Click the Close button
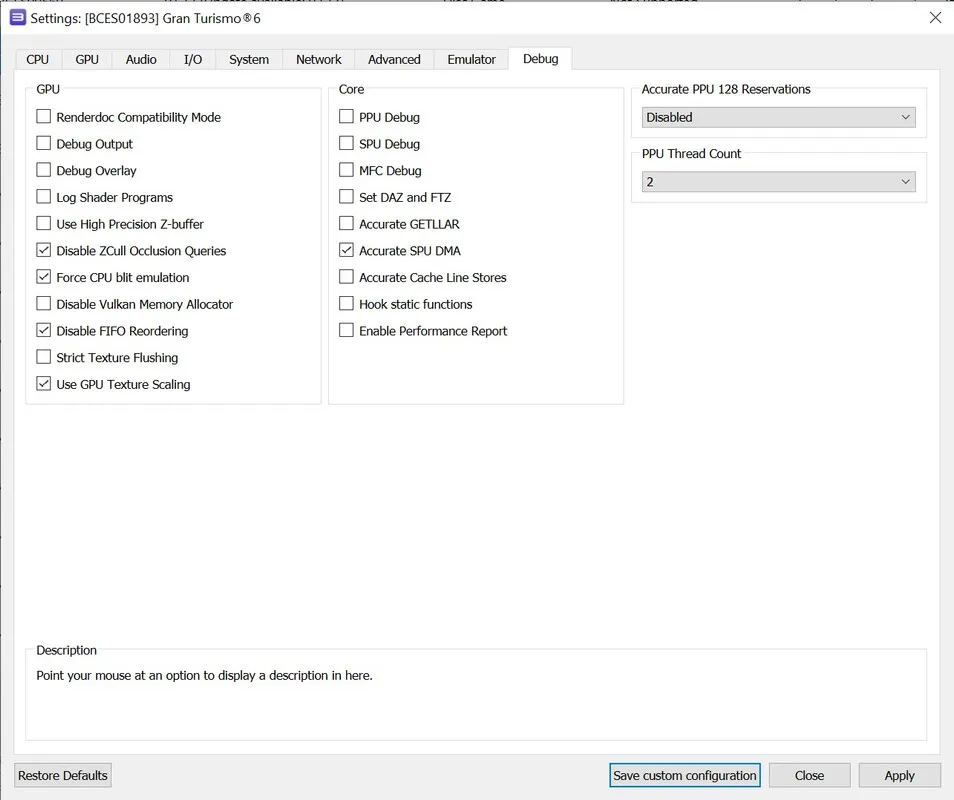 pos(809,776)
